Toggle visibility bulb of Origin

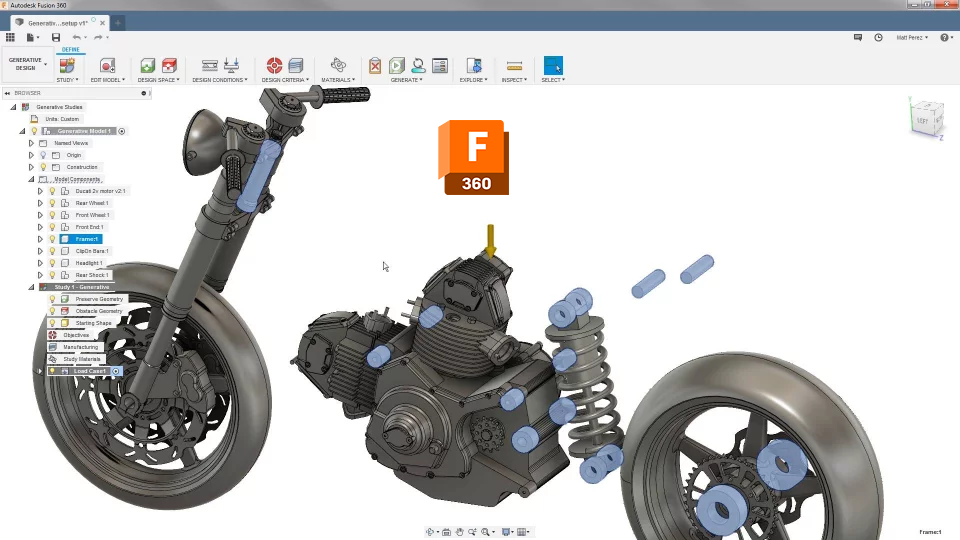[43, 155]
